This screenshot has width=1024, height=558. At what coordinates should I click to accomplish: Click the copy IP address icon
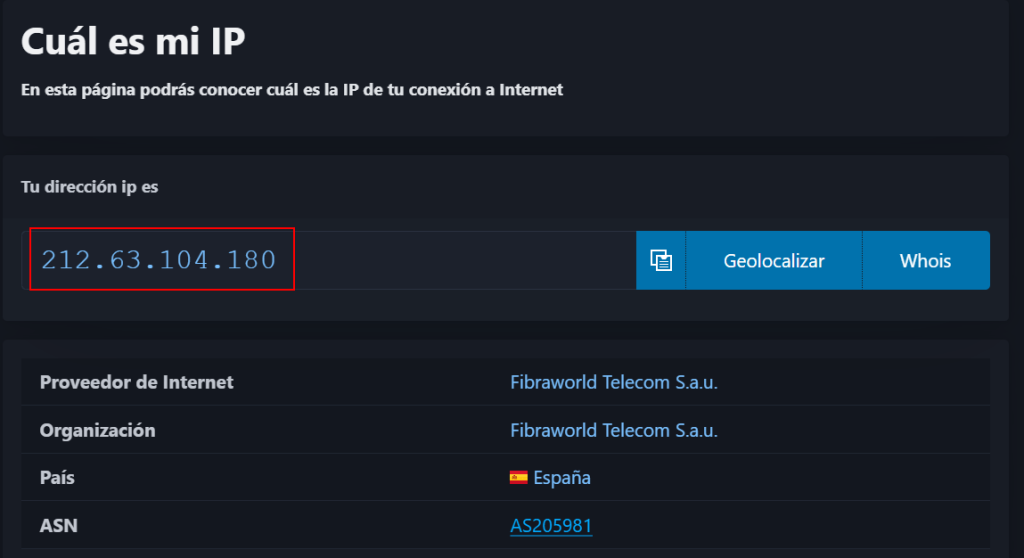pyautogui.click(x=661, y=261)
